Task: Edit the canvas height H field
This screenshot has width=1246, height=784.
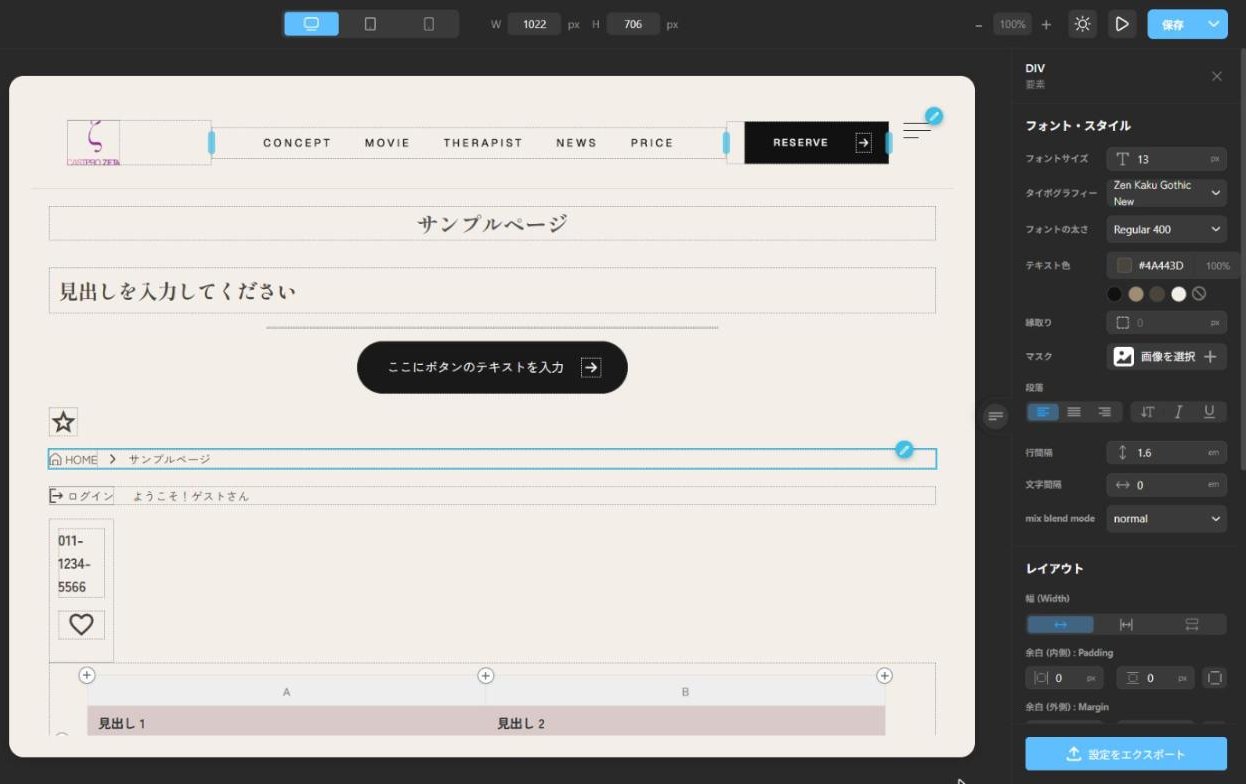Action: pyautogui.click(x=633, y=24)
